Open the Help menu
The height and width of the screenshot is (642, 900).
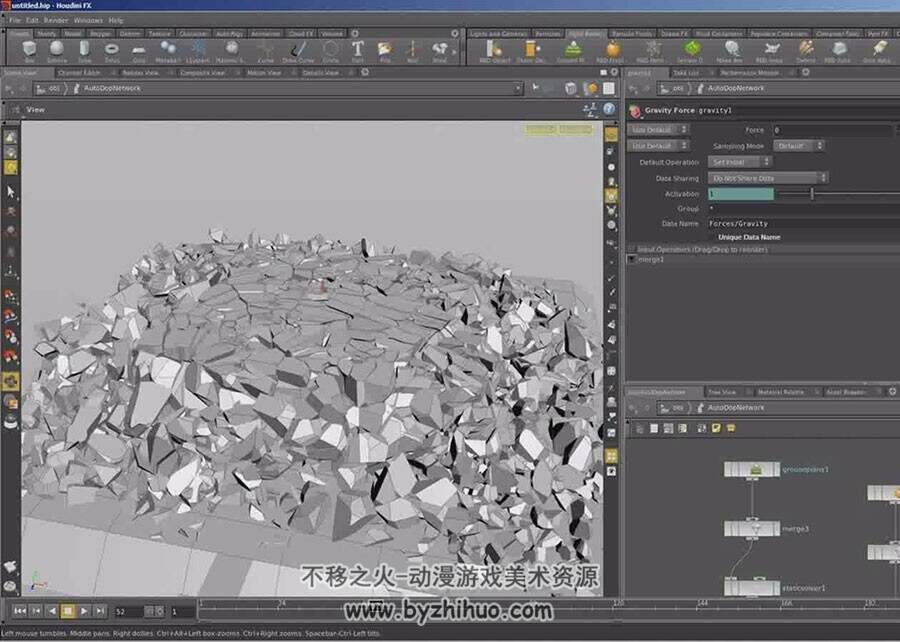(x=116, y=20)
